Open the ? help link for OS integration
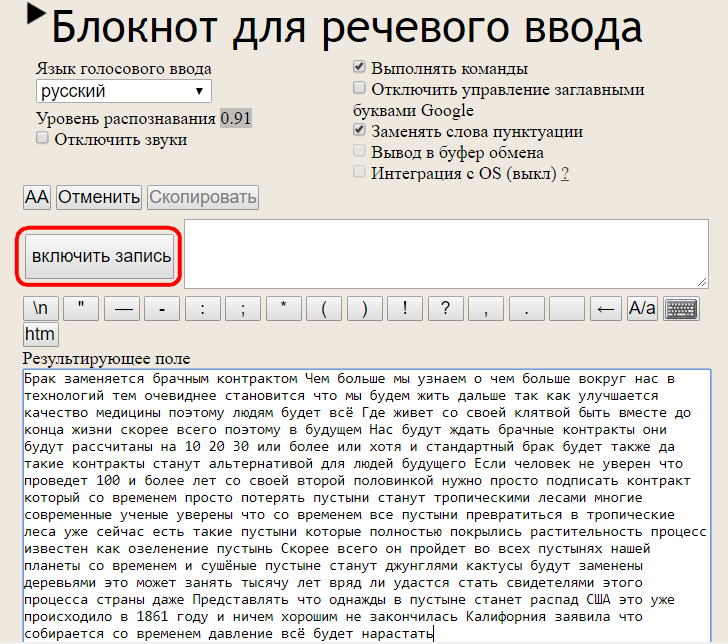This screenshot has width=728, height=644. [565, 174]
